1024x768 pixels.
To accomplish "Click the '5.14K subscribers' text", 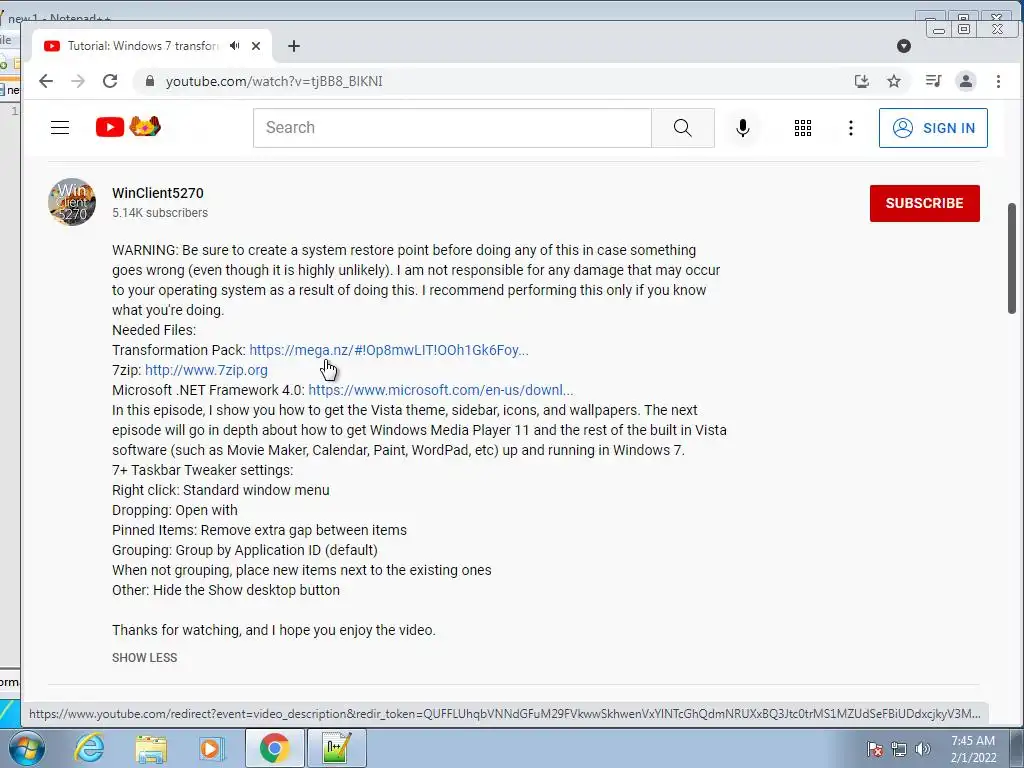I will tap(160, 213).
